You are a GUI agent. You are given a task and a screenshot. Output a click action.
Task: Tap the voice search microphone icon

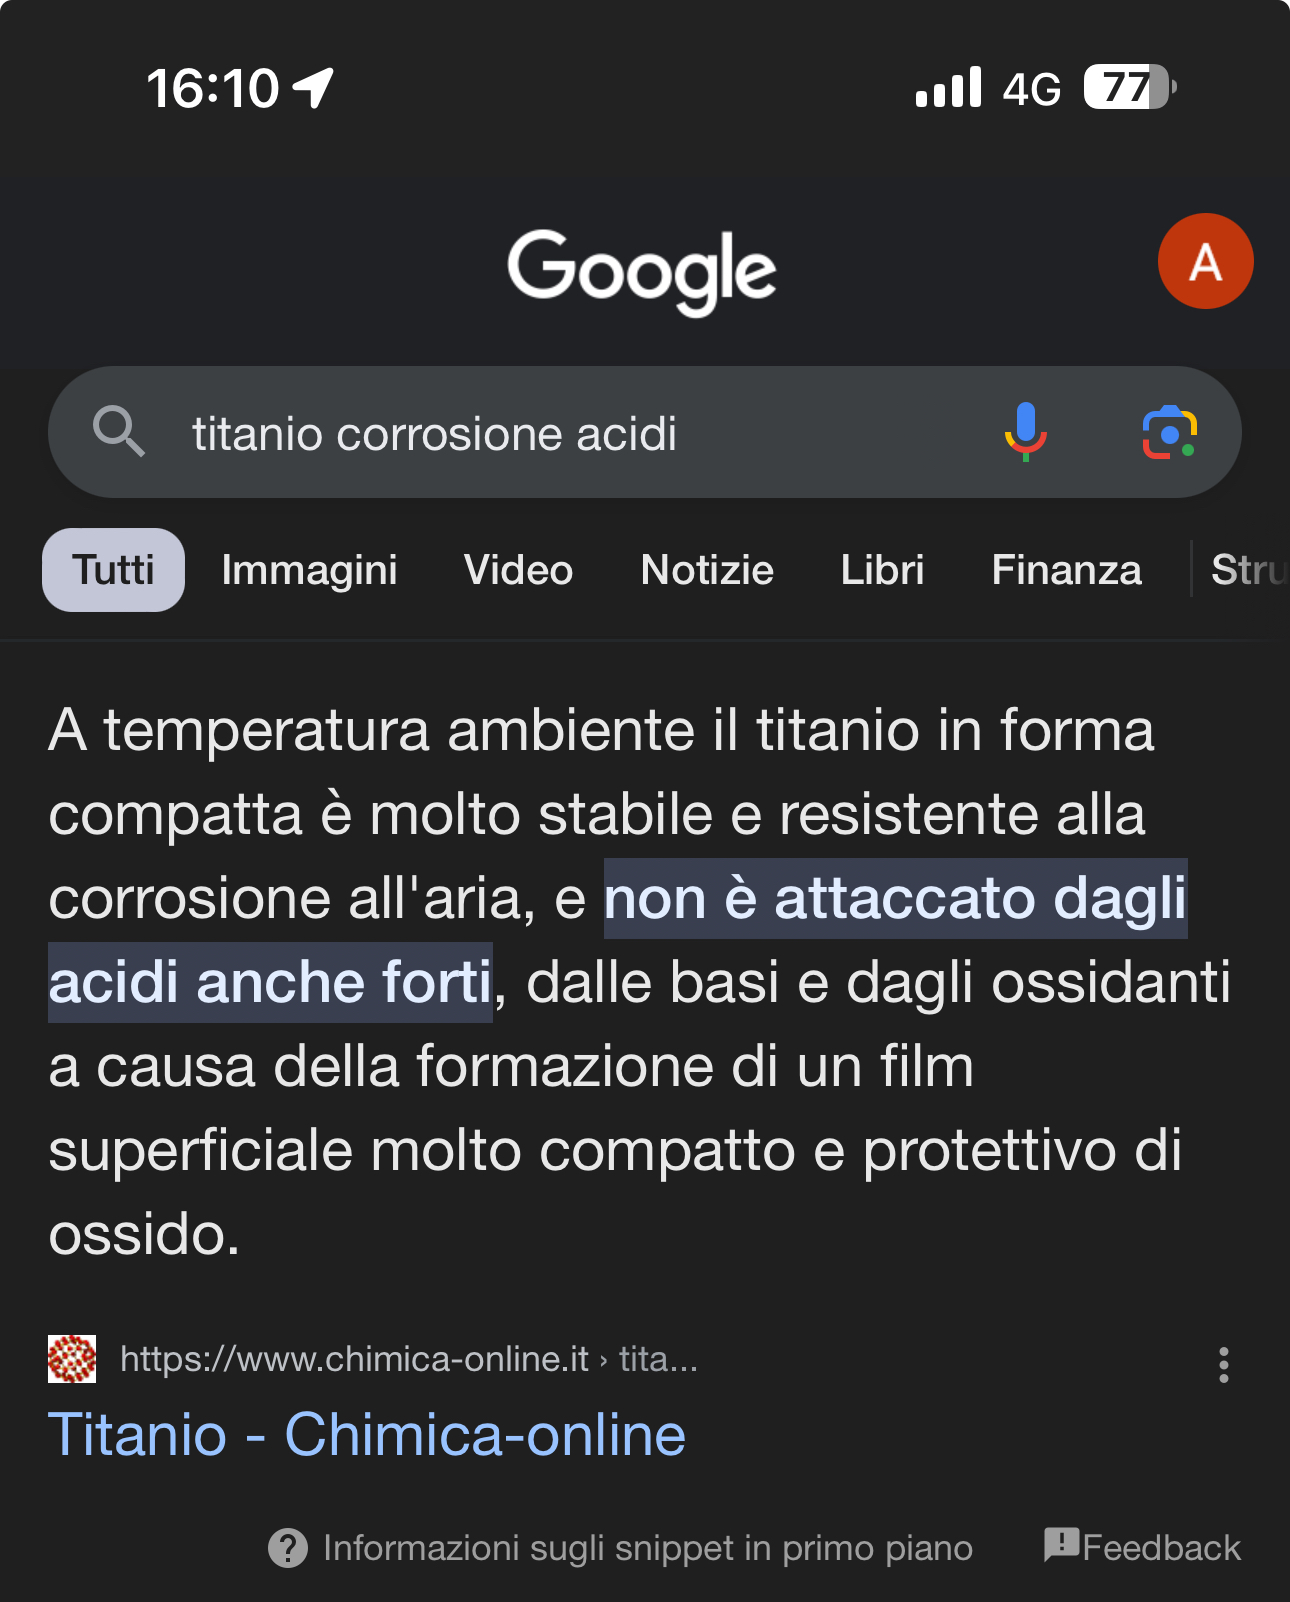click(x=1025, y=432)
